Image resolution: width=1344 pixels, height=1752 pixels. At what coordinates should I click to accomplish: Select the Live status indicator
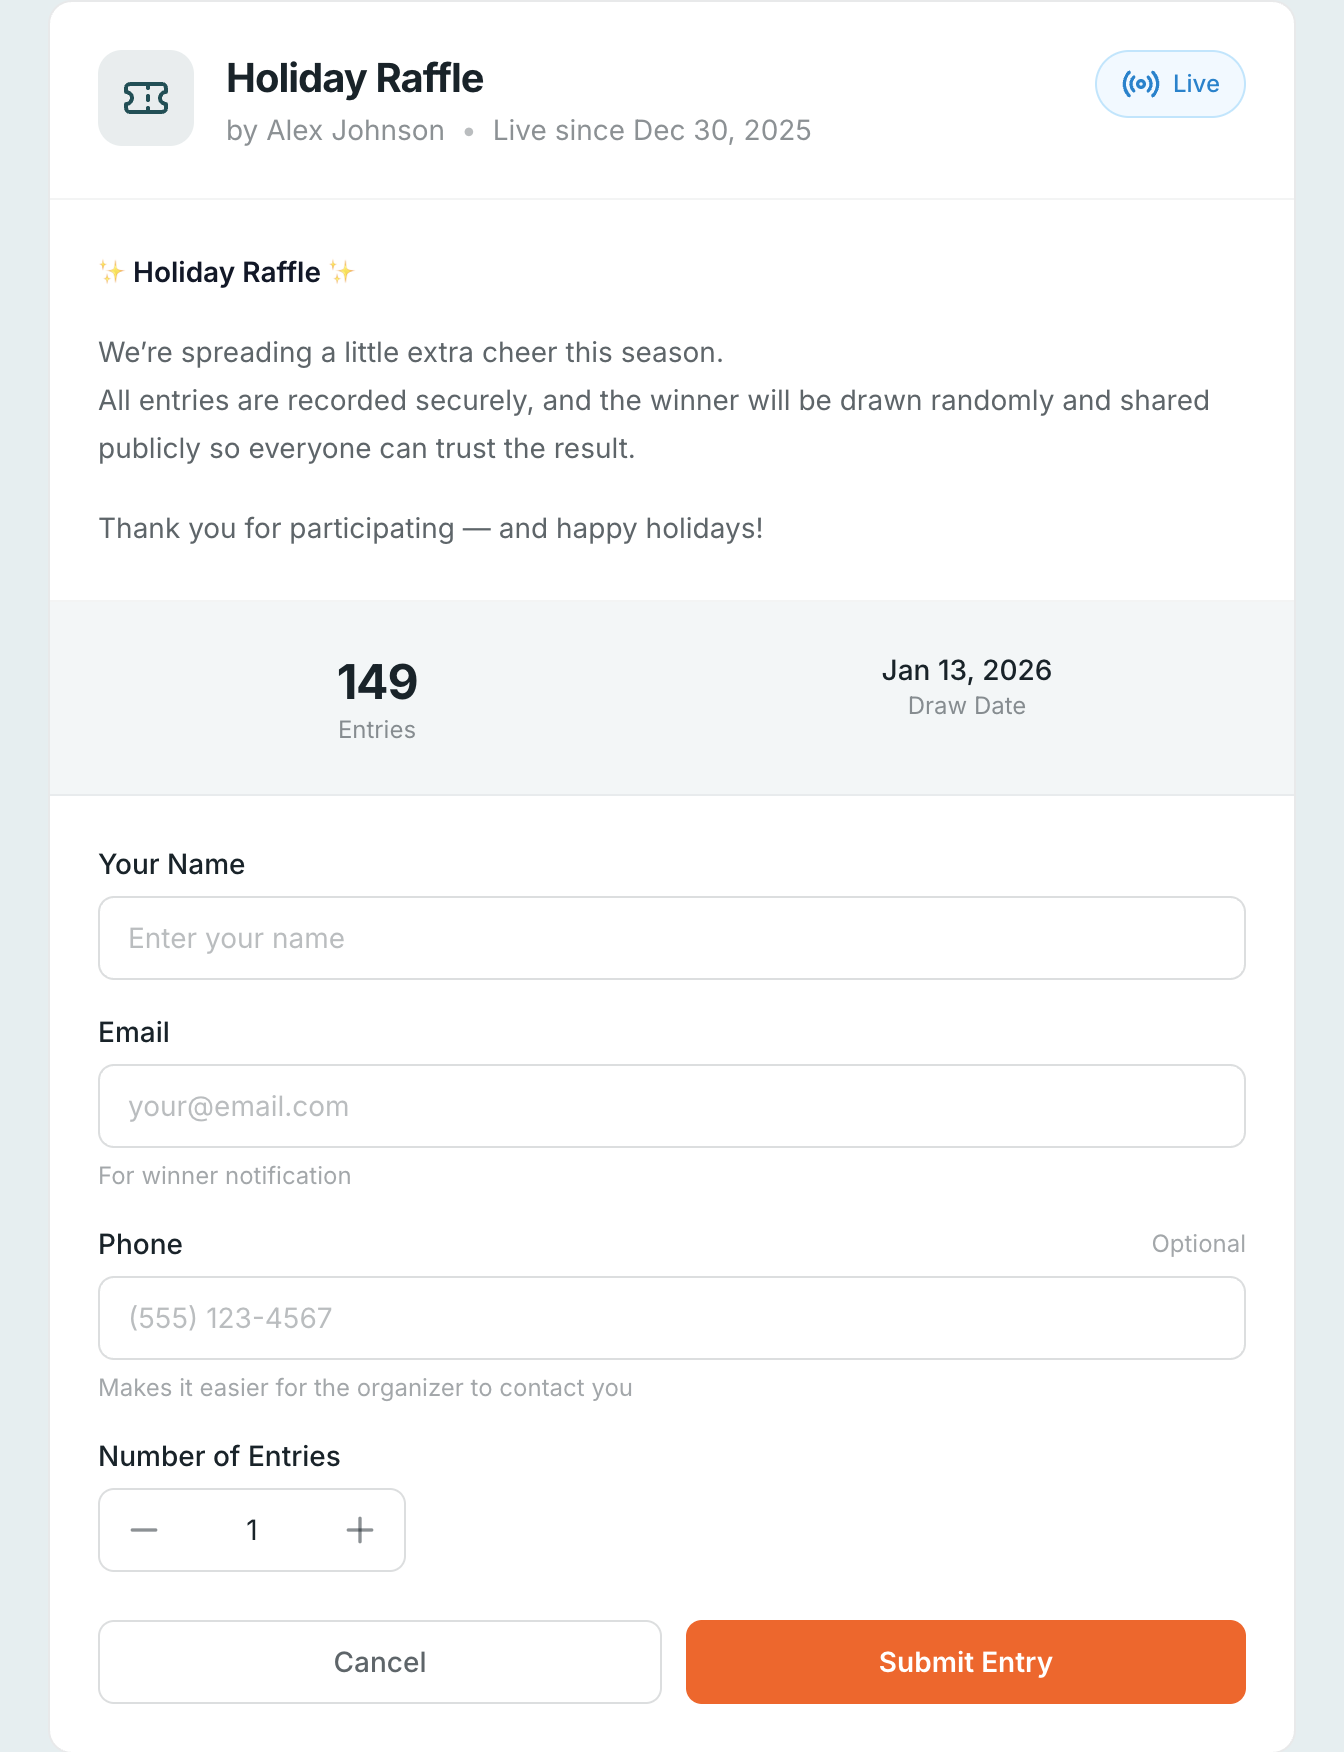pos(1170,84)
